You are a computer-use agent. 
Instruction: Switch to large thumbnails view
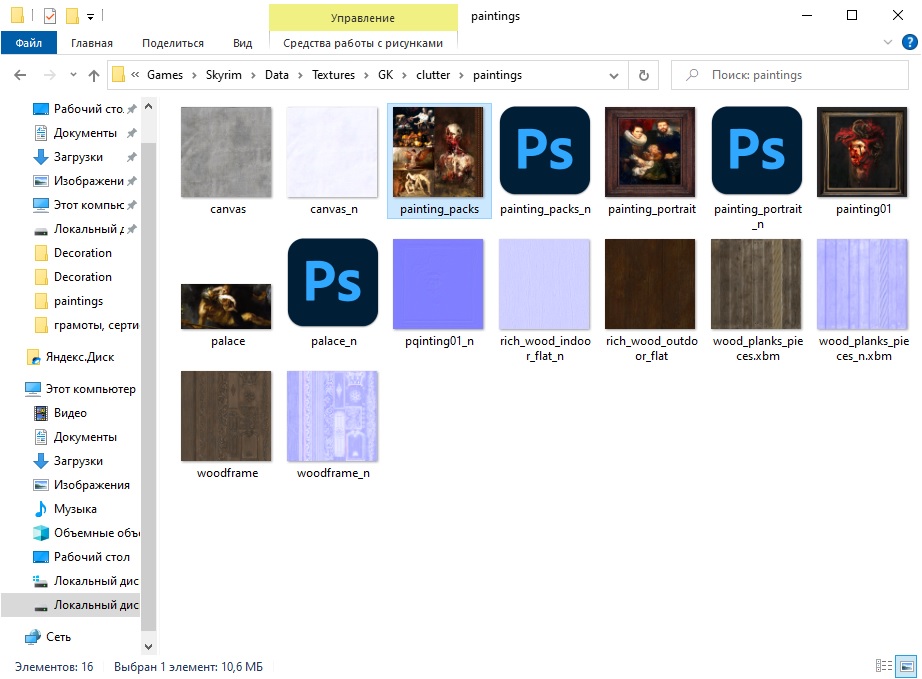click(906, 666)
